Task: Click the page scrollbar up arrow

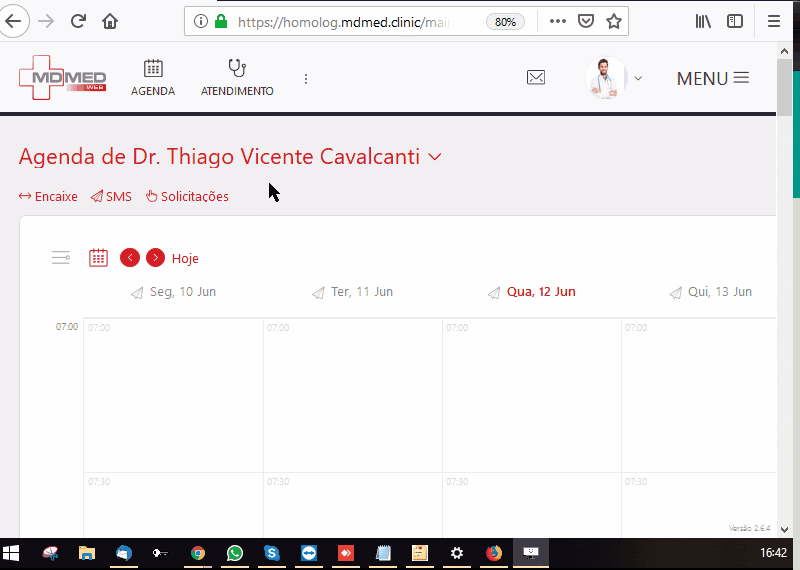Action: (x=784, y=51)
